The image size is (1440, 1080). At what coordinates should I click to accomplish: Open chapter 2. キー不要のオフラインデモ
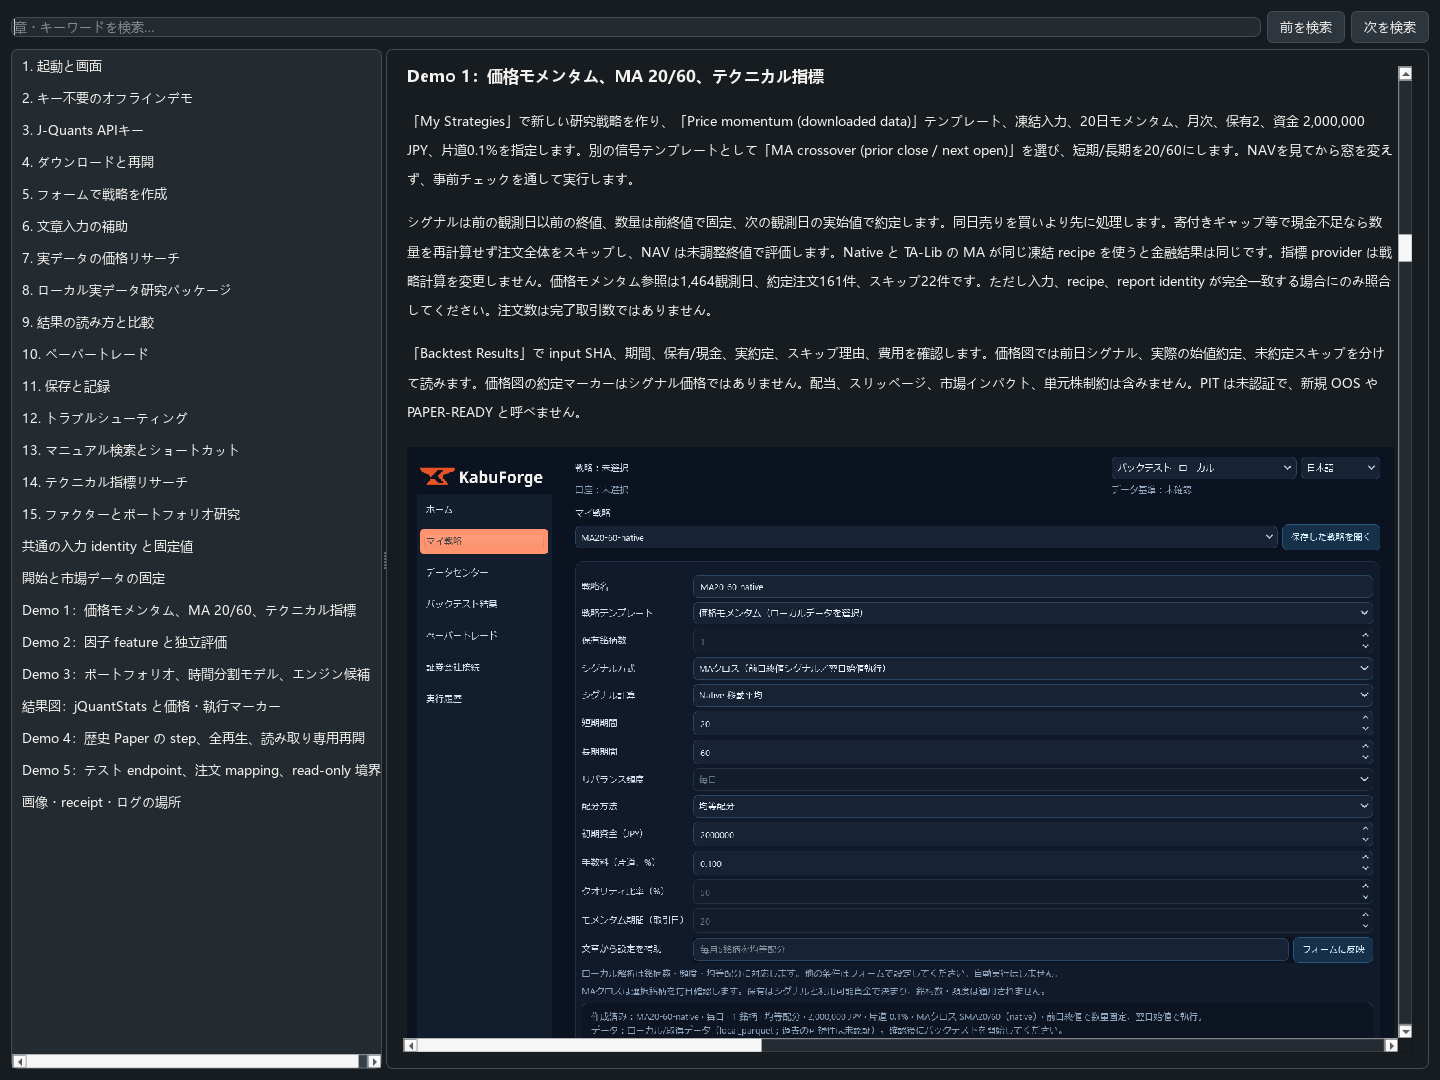coord(197,98)
